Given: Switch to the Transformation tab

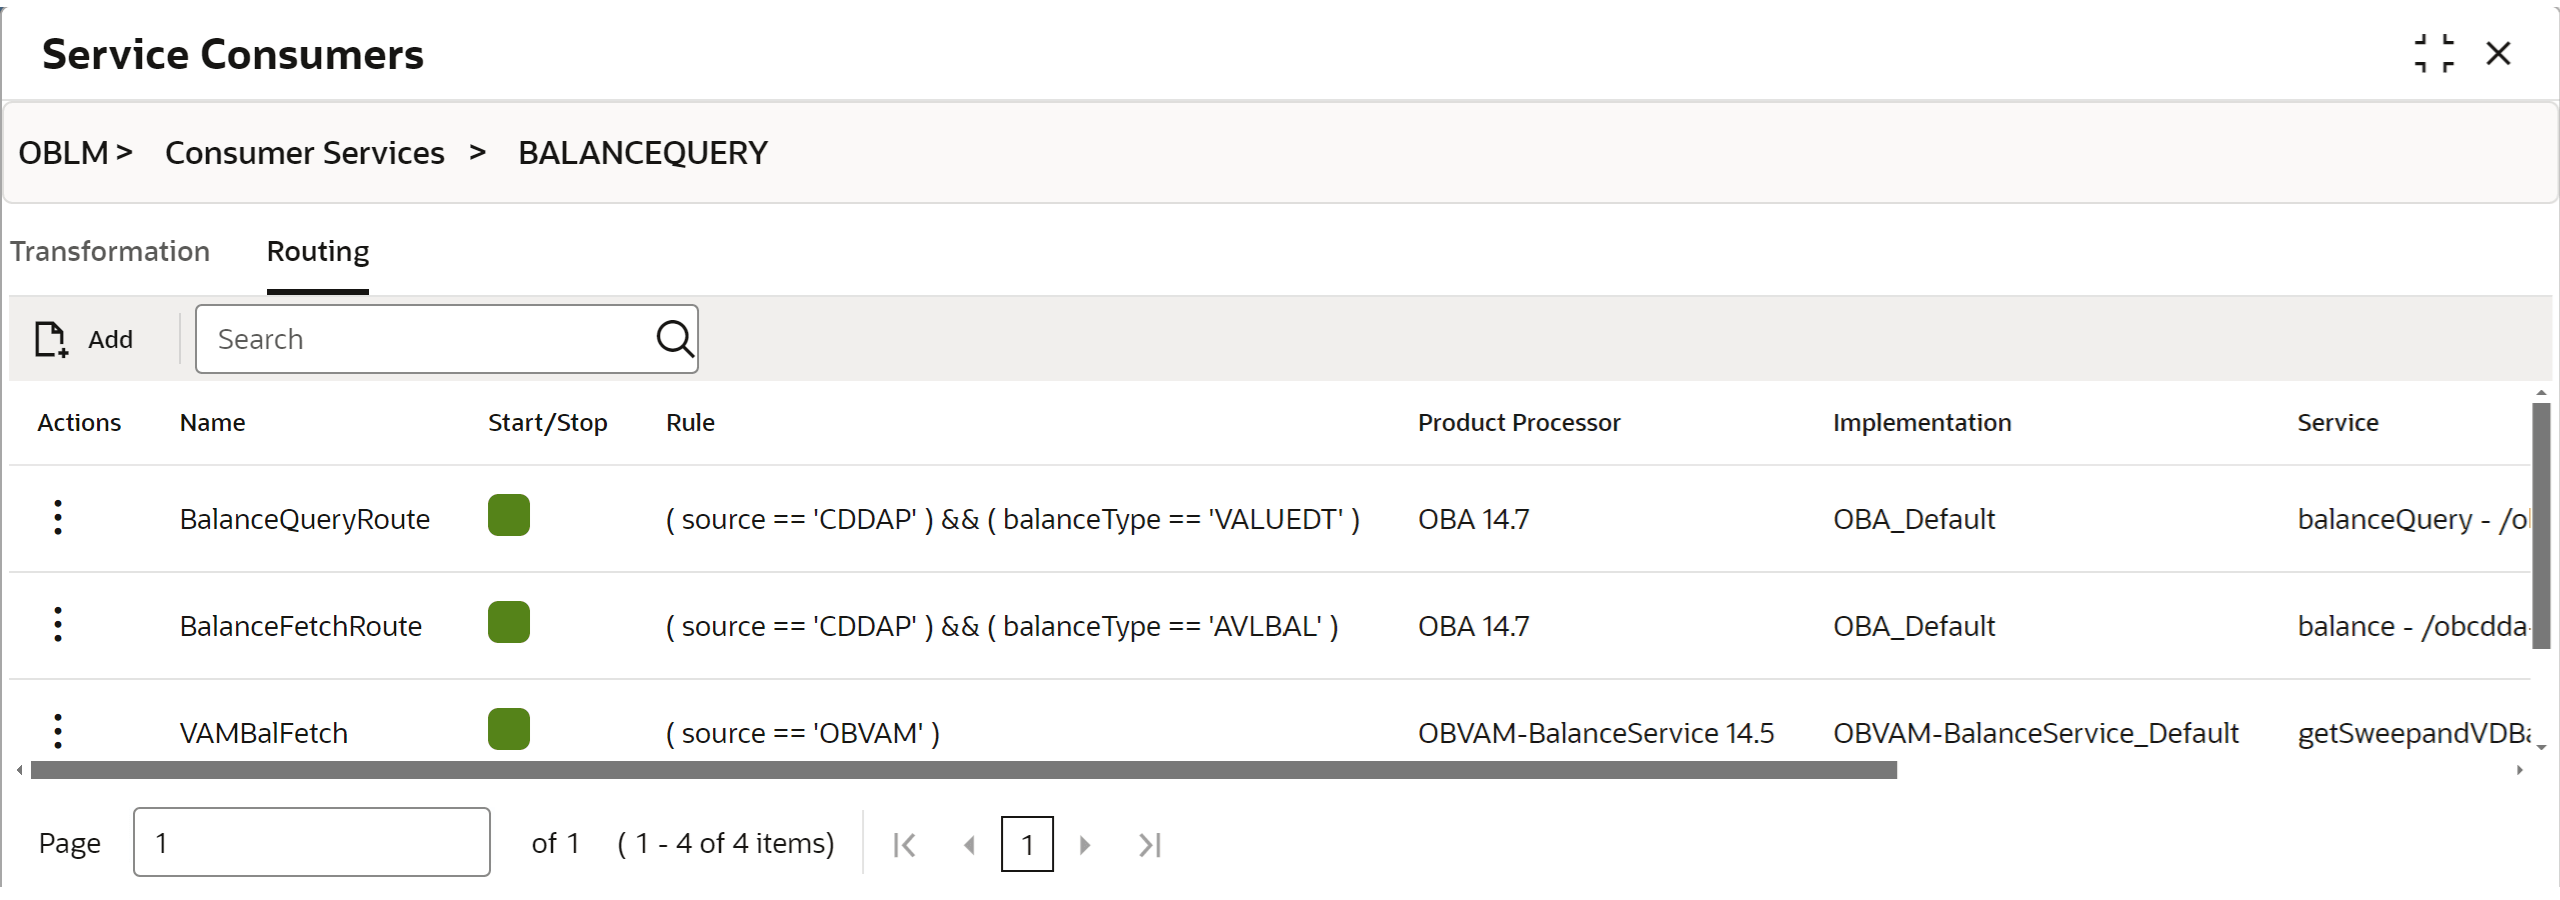Looking at the screenshot, I should [110, 251].
